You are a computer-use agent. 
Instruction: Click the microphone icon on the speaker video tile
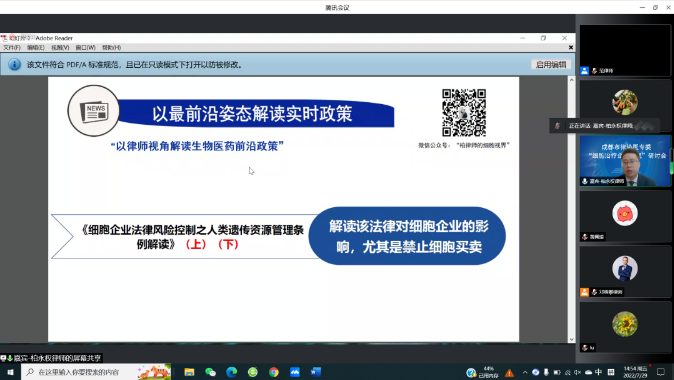(x=585, y=181)
